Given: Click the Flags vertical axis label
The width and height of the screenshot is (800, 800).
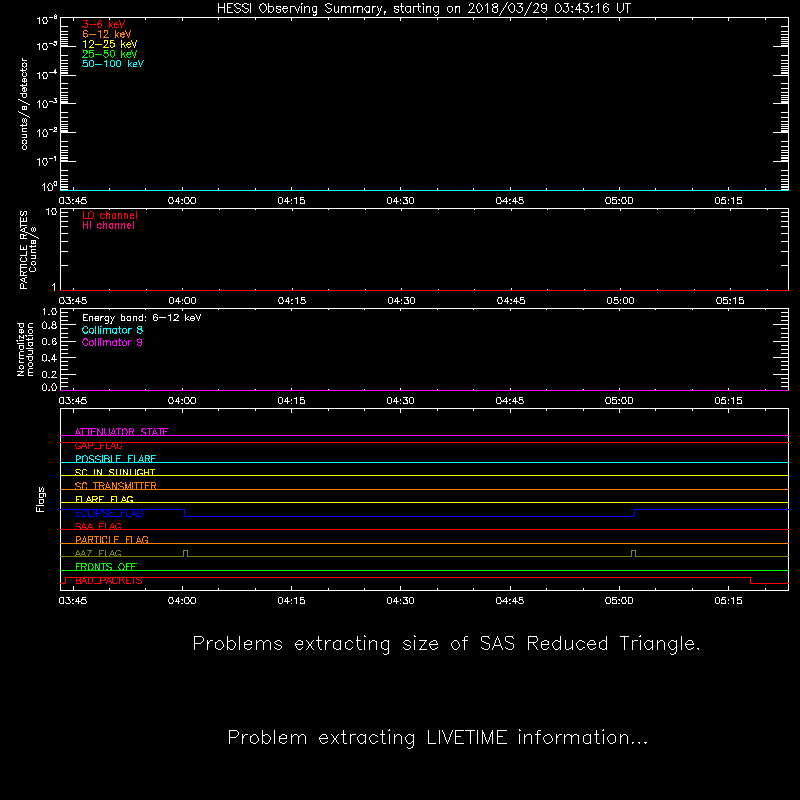Looking at the screenshot, I should [x=40, y=499].
